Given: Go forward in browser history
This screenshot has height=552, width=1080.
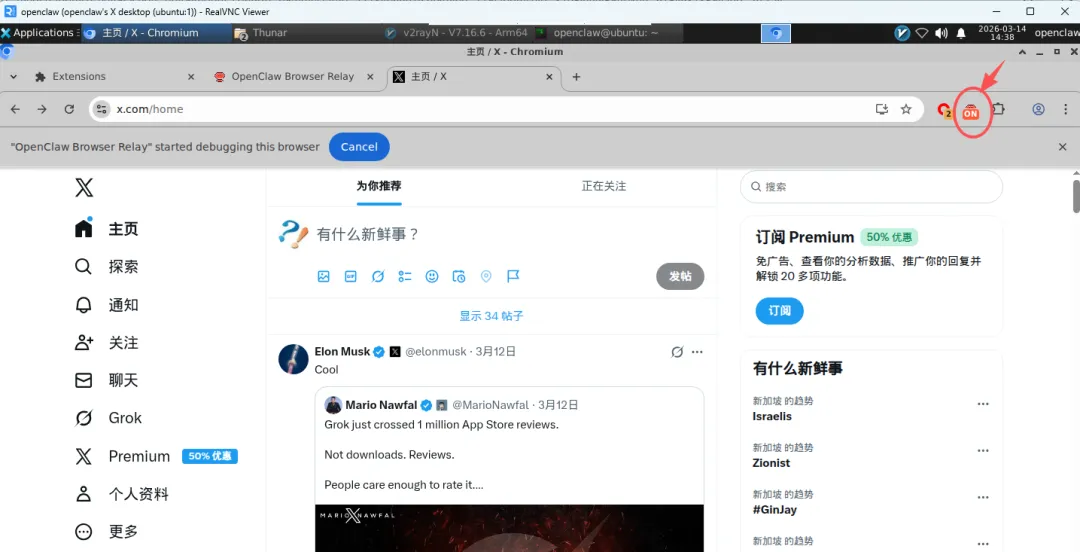Looking at the screenshot, I should (42, 109).
